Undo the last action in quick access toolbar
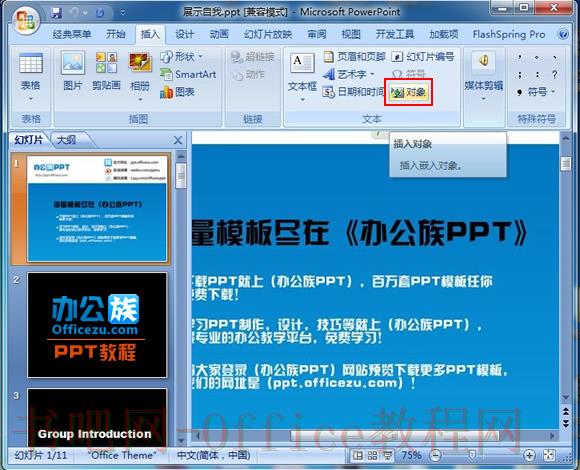This screenshot has width=580, height=470. [x=75, y=13]
